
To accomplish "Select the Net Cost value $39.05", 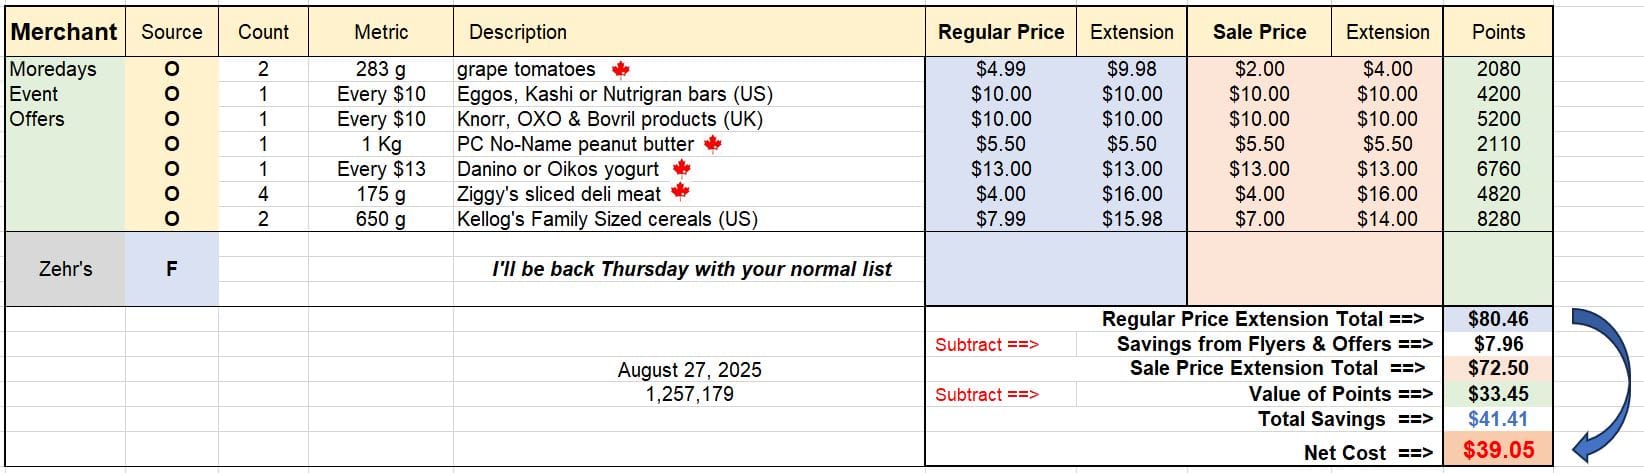I will point(1498,450).
